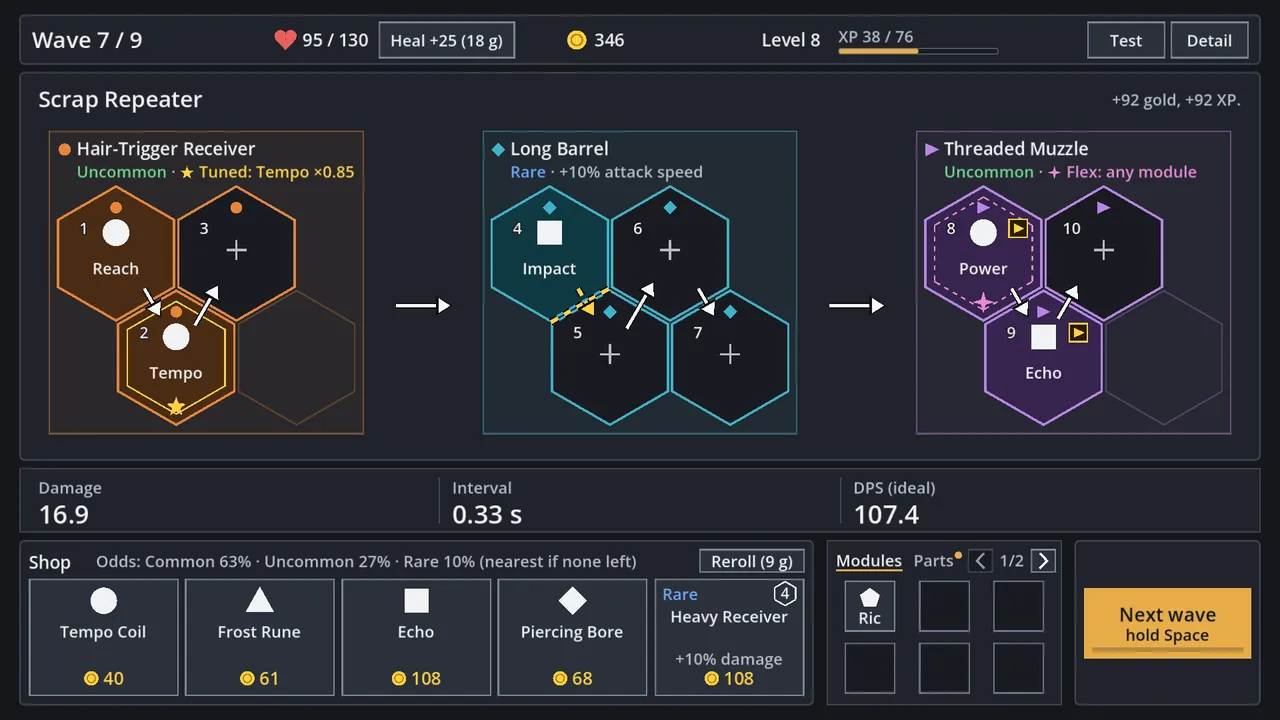Image resolution: width=1280 pixels, height=720 pixels.
Task: Start the Next wave
Action: point(1167,623)
